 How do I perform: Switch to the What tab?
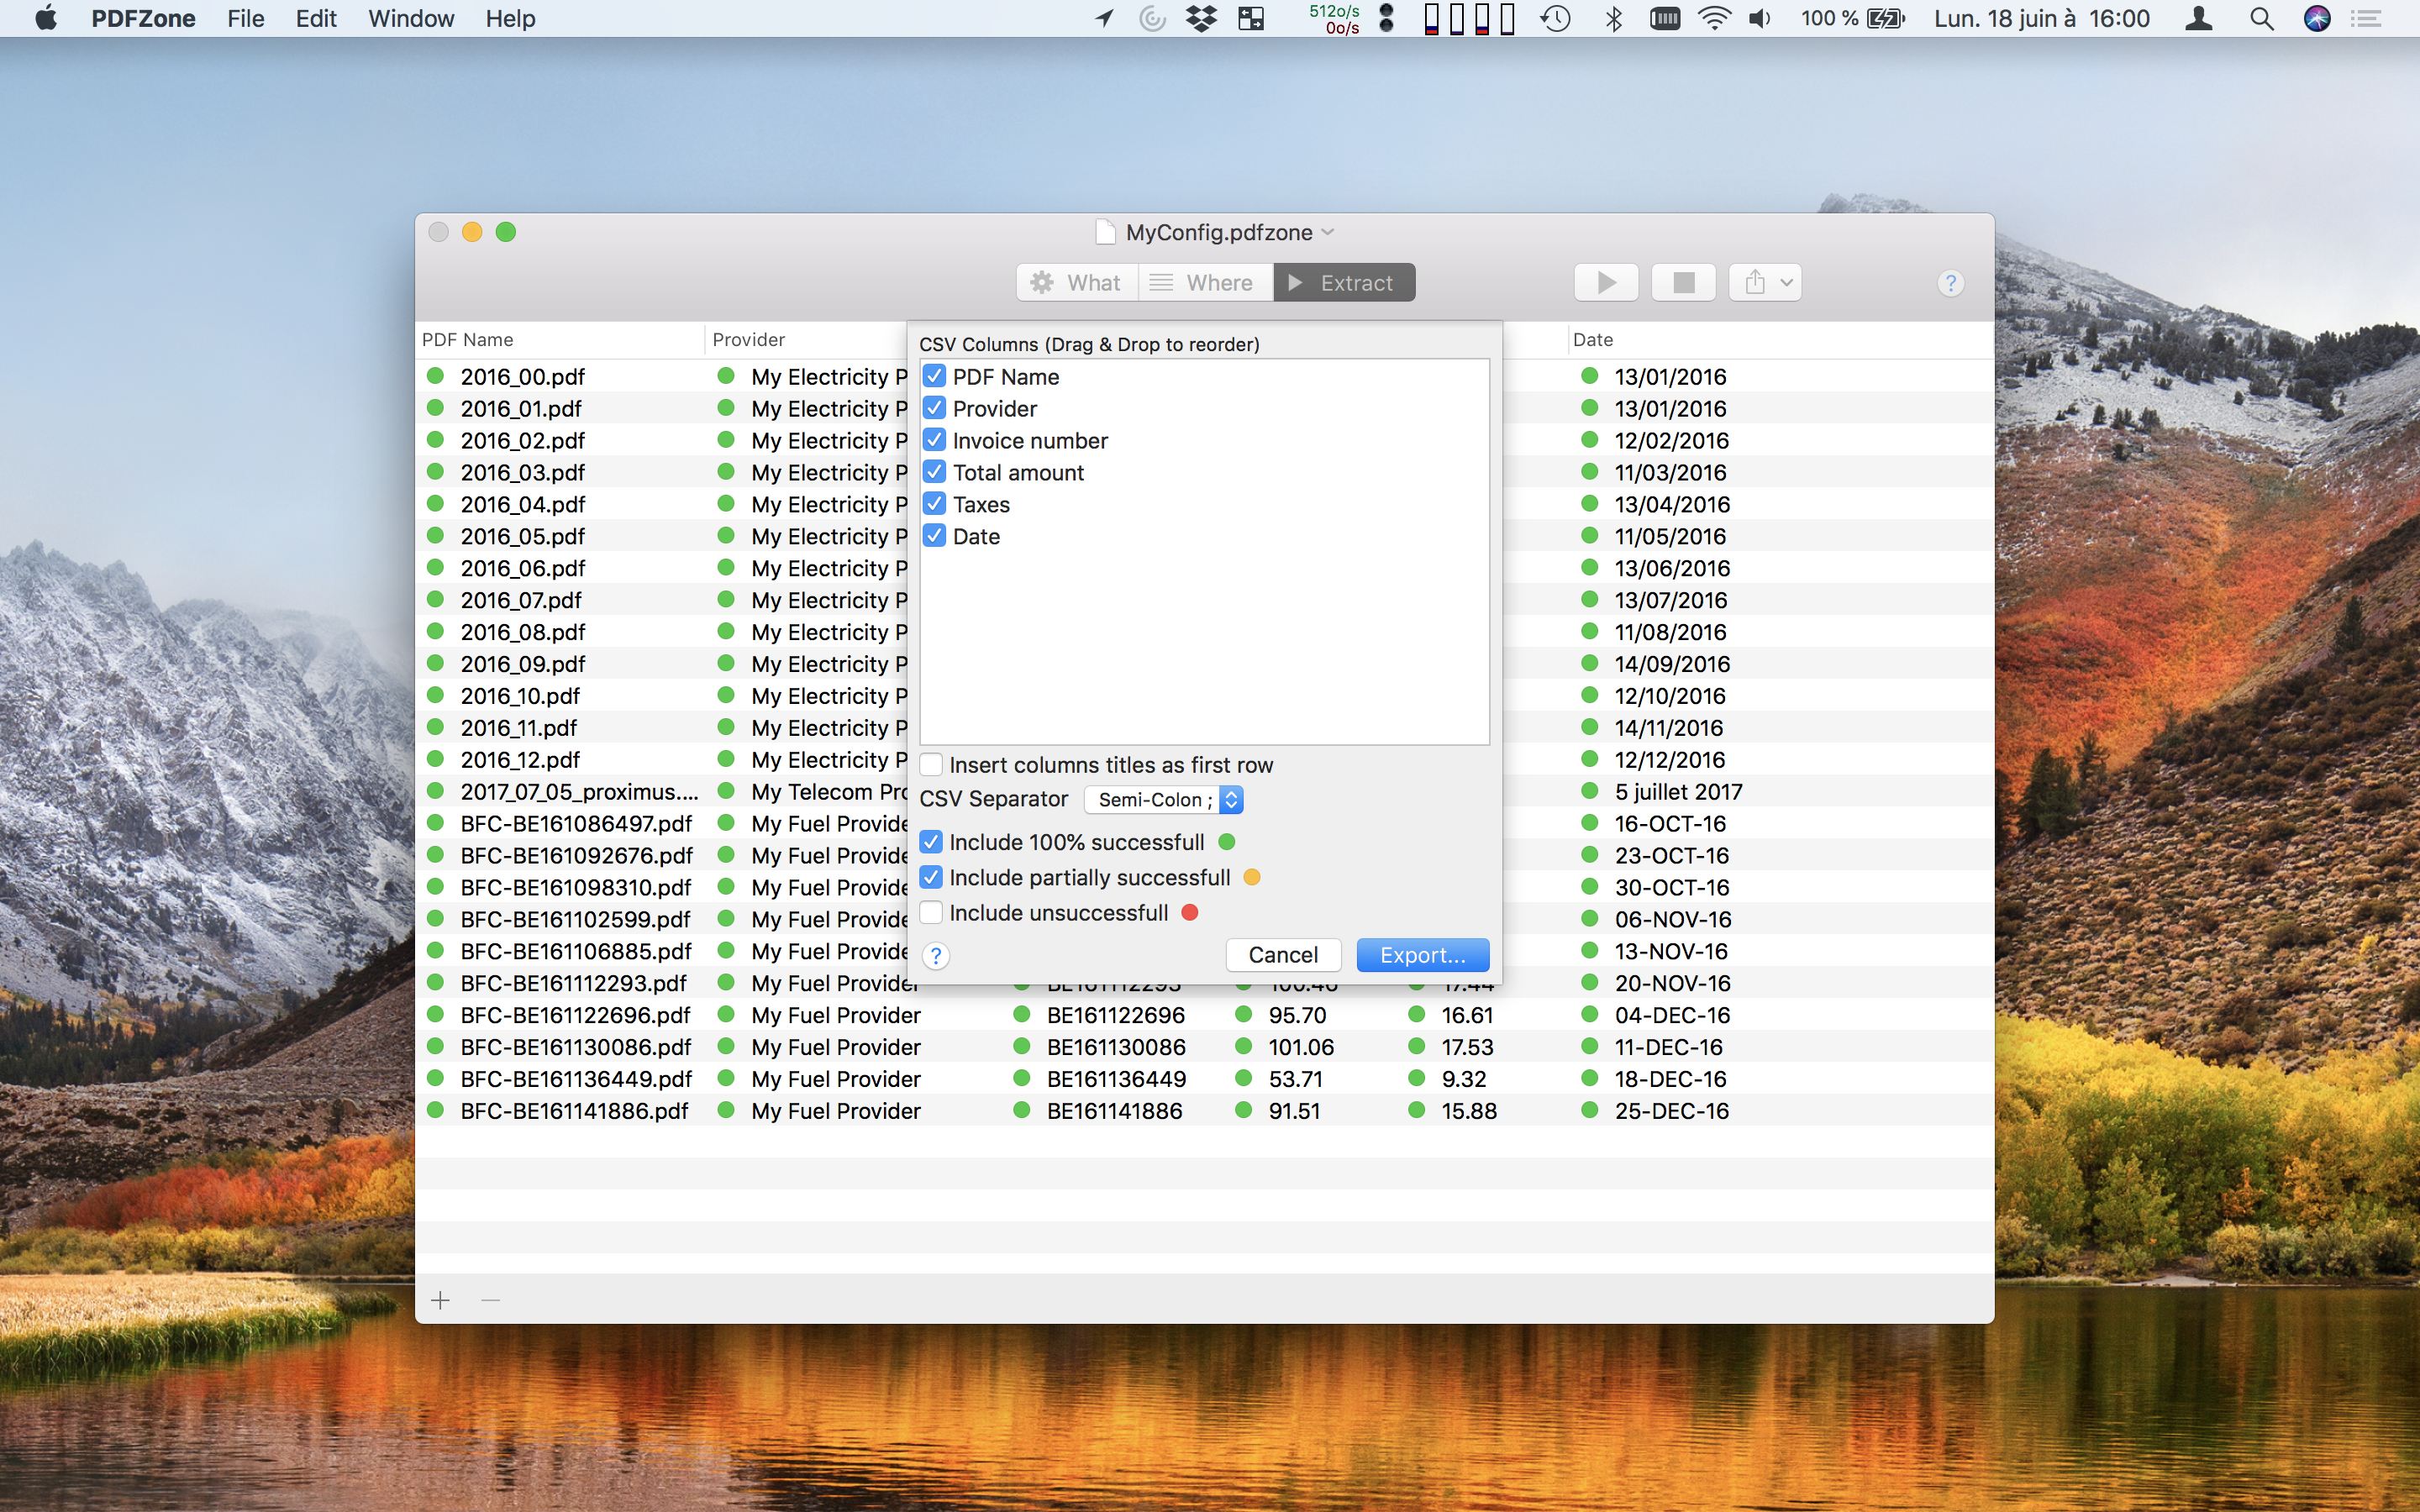click(1077, 283)
